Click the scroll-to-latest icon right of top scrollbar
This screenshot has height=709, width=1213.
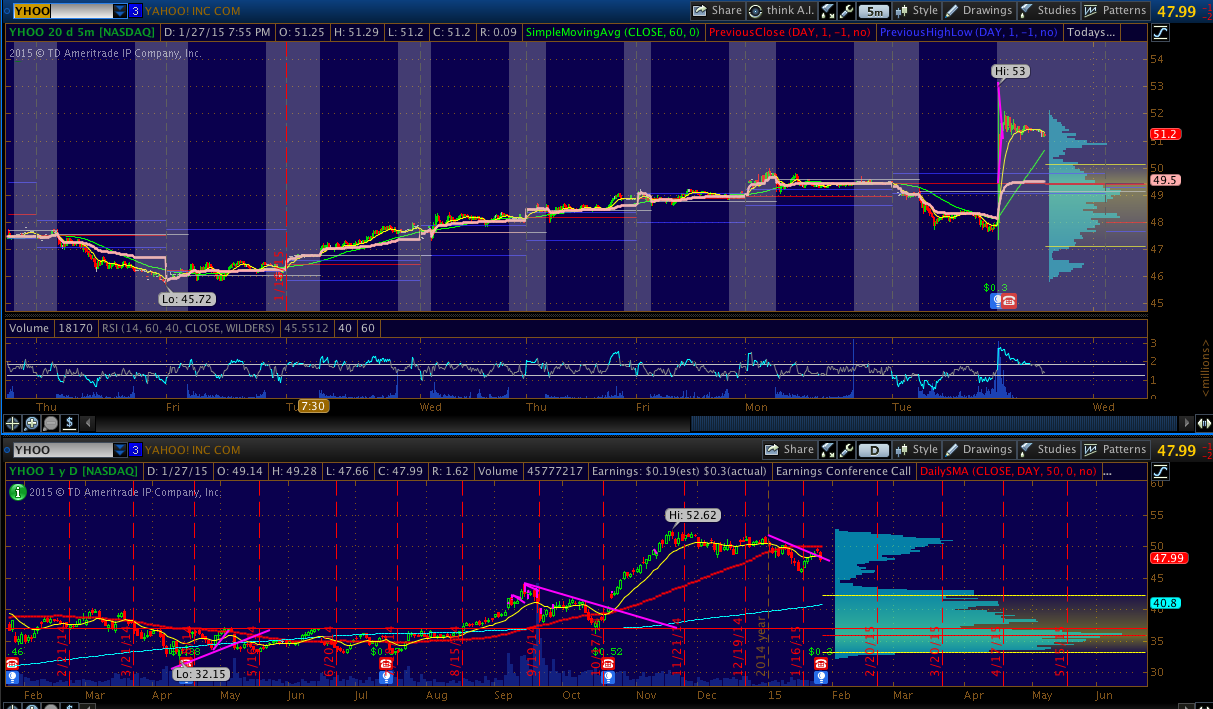coord(1204,423)
